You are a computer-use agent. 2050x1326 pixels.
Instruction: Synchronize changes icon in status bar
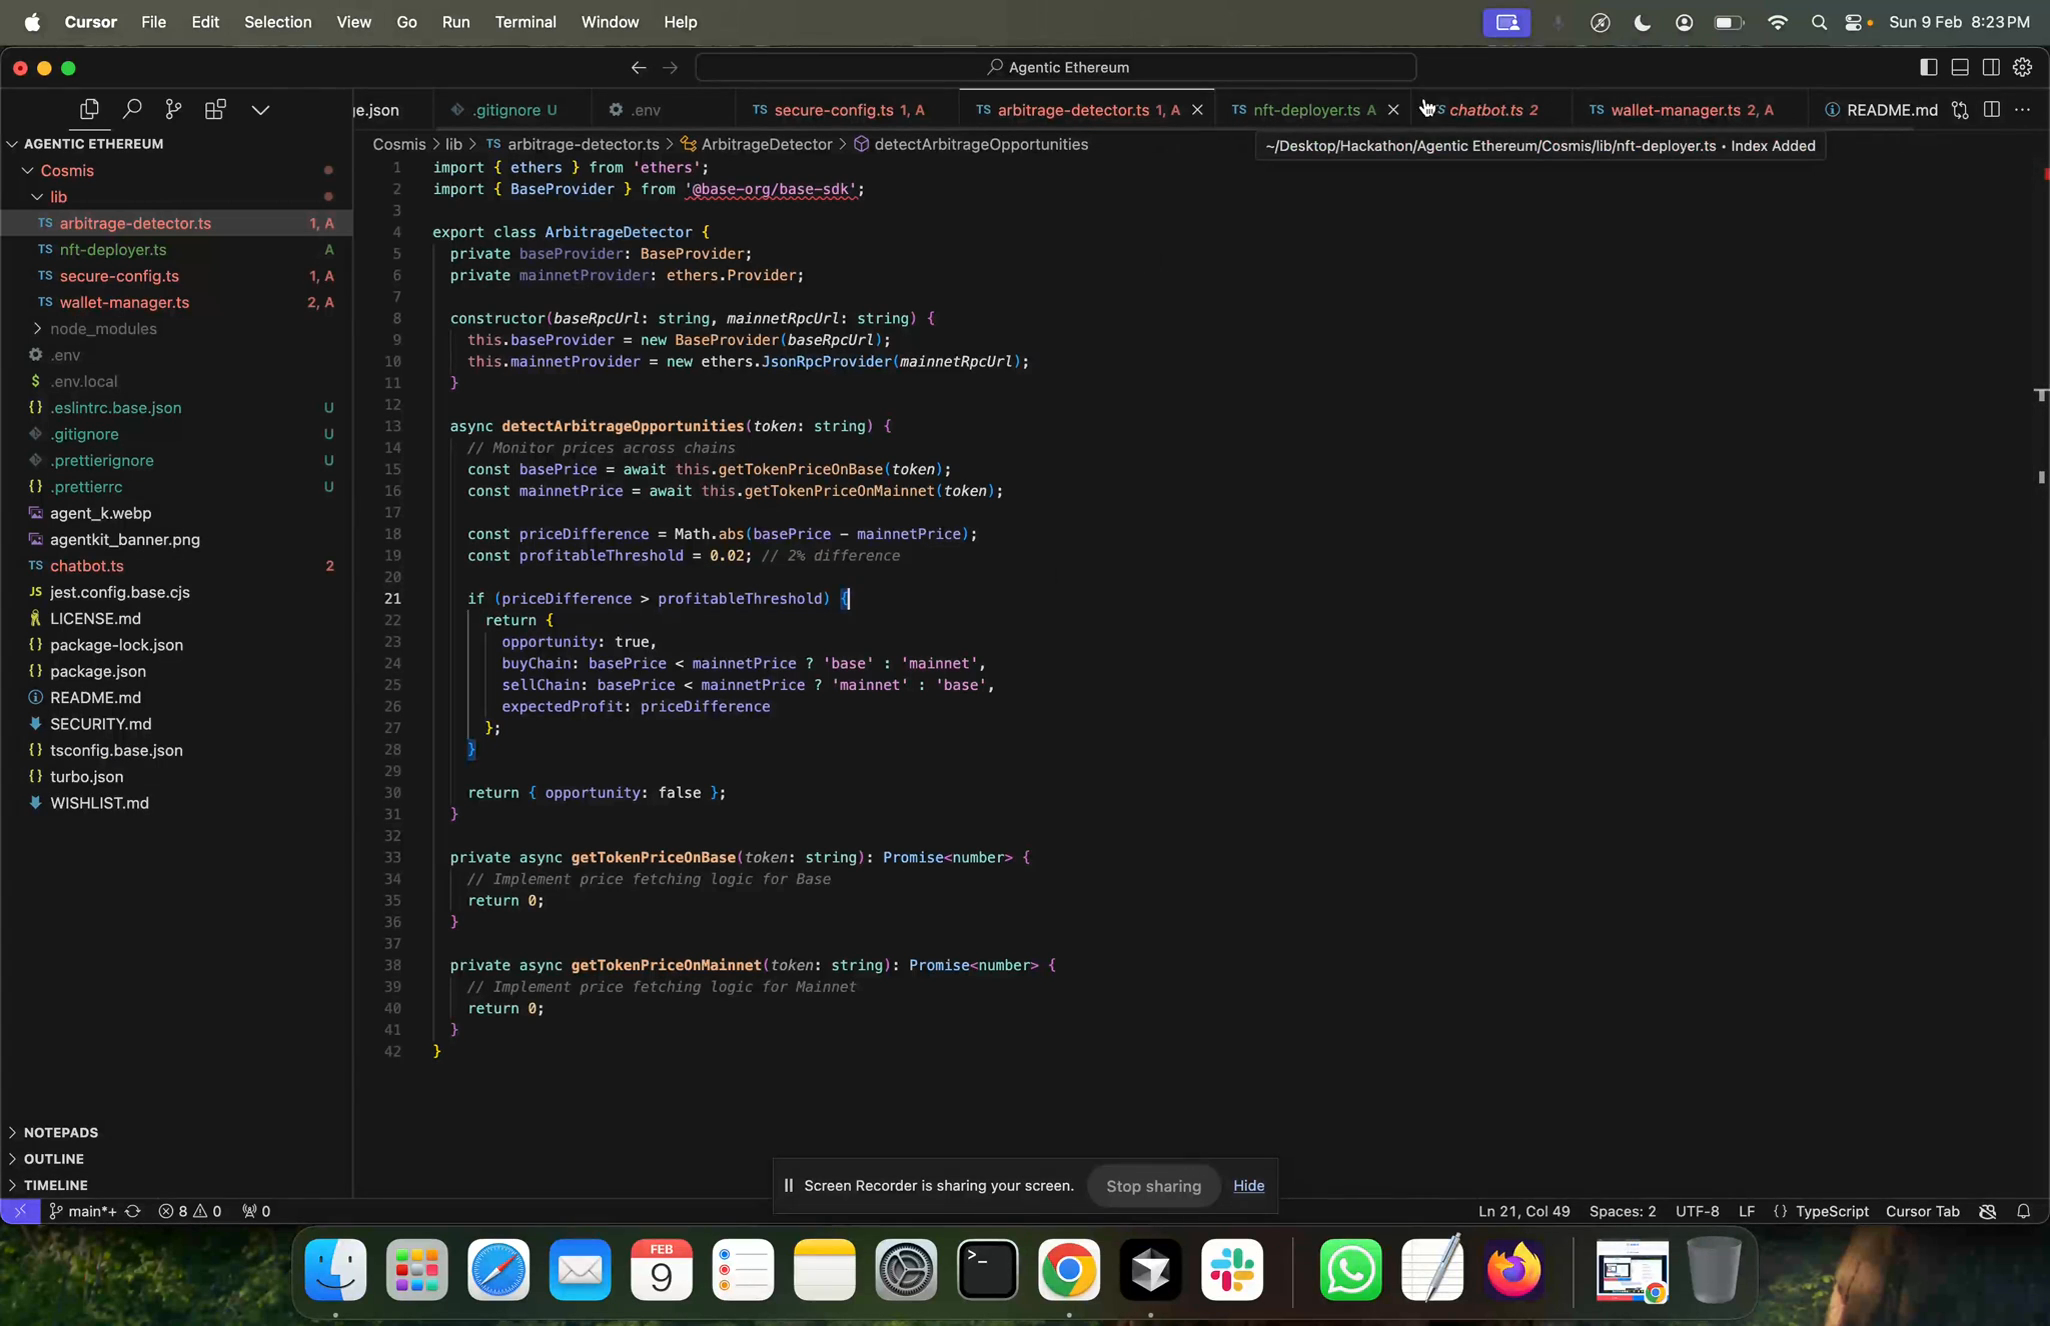[132, 1211]
